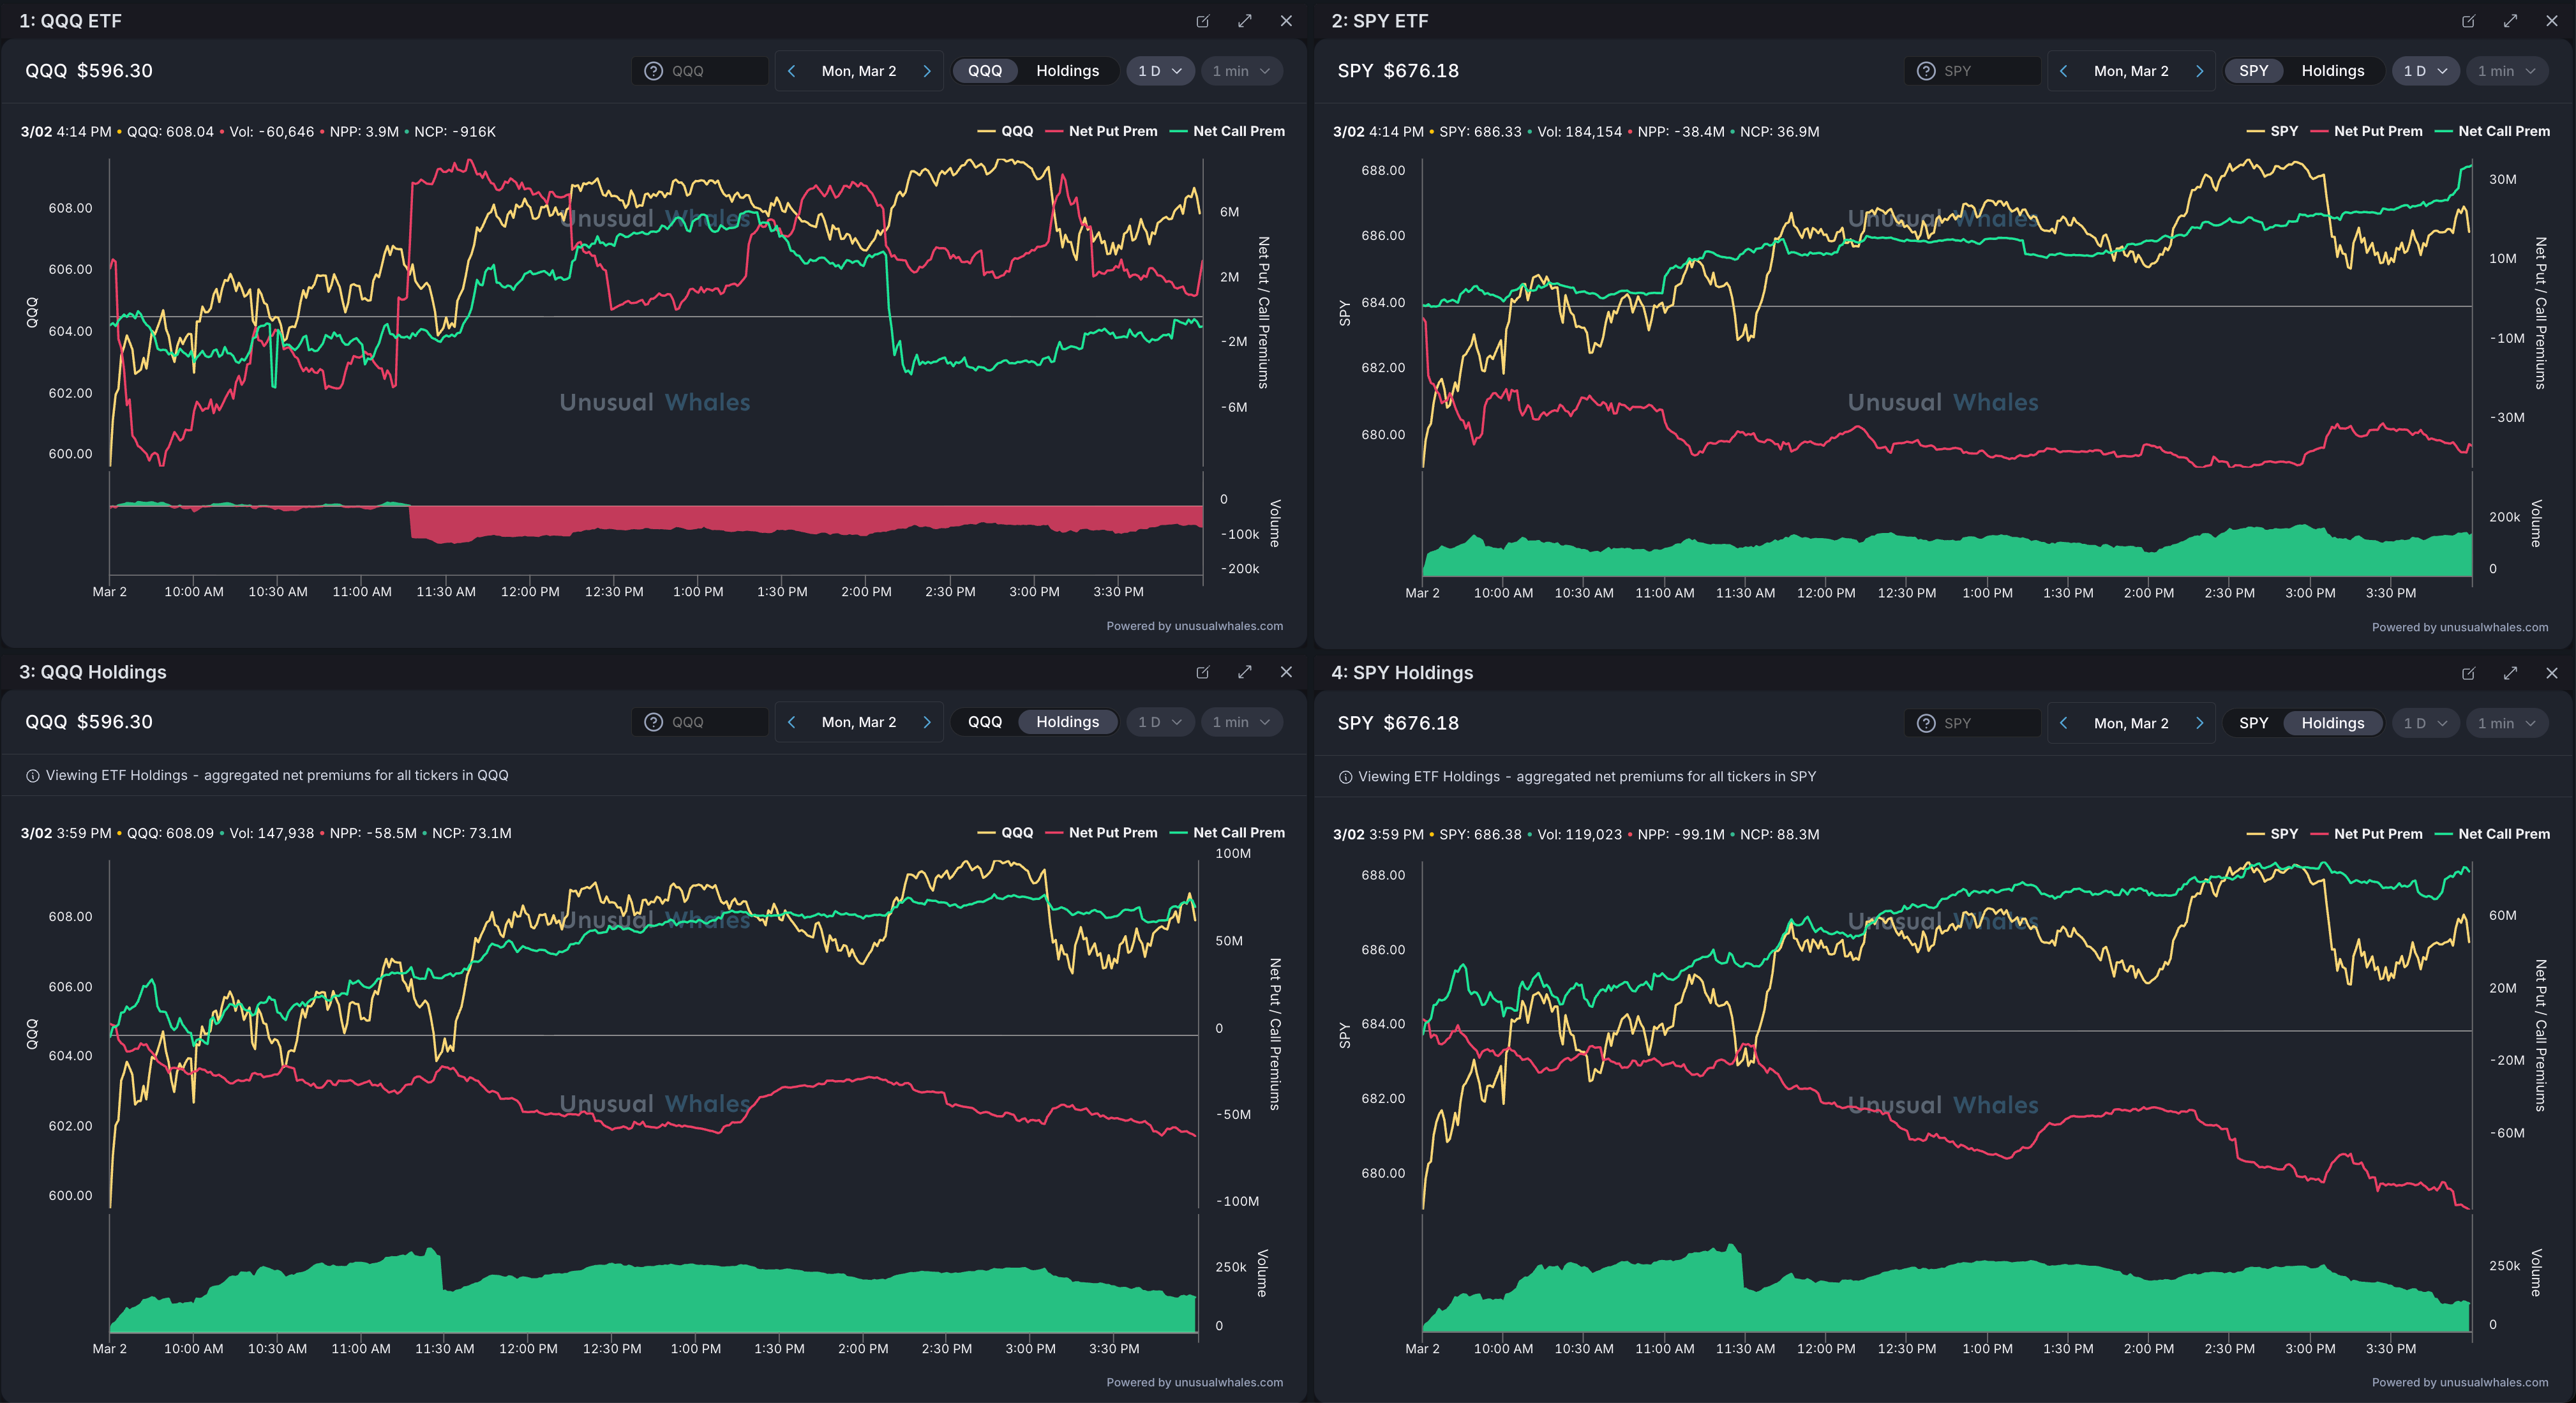The width and height of the screenshot is (2576, 1403).
Task: Click info icon beside QQQ Holdings description
Action: point(32,776)
